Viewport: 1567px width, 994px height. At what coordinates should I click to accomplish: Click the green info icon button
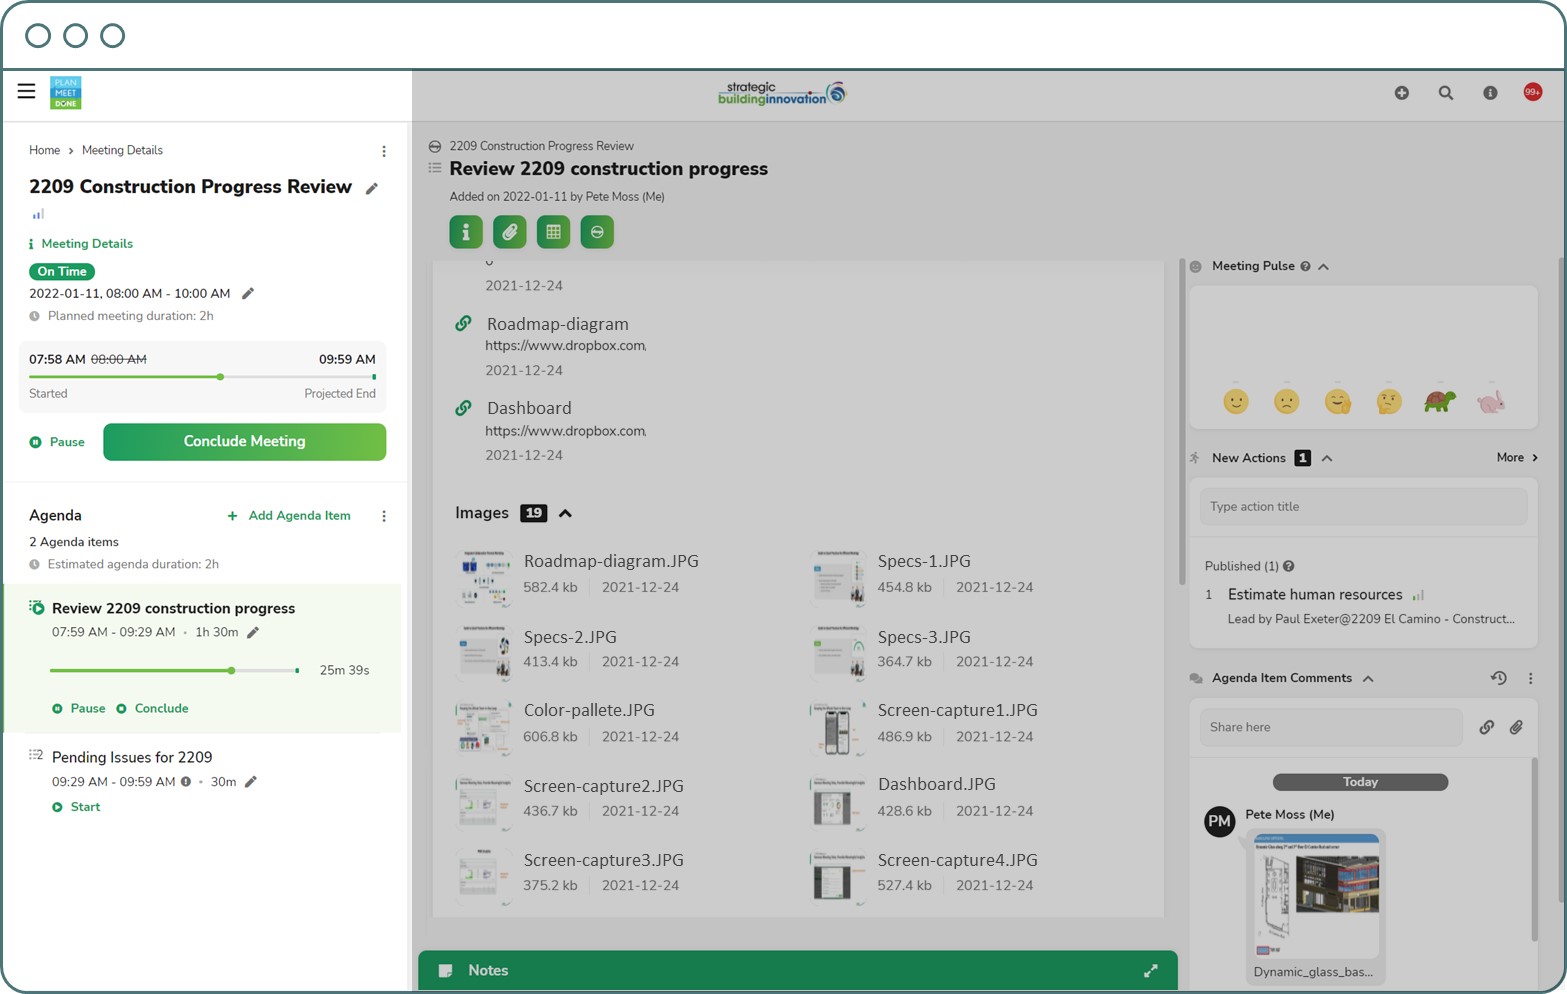[x=465, y=232]
